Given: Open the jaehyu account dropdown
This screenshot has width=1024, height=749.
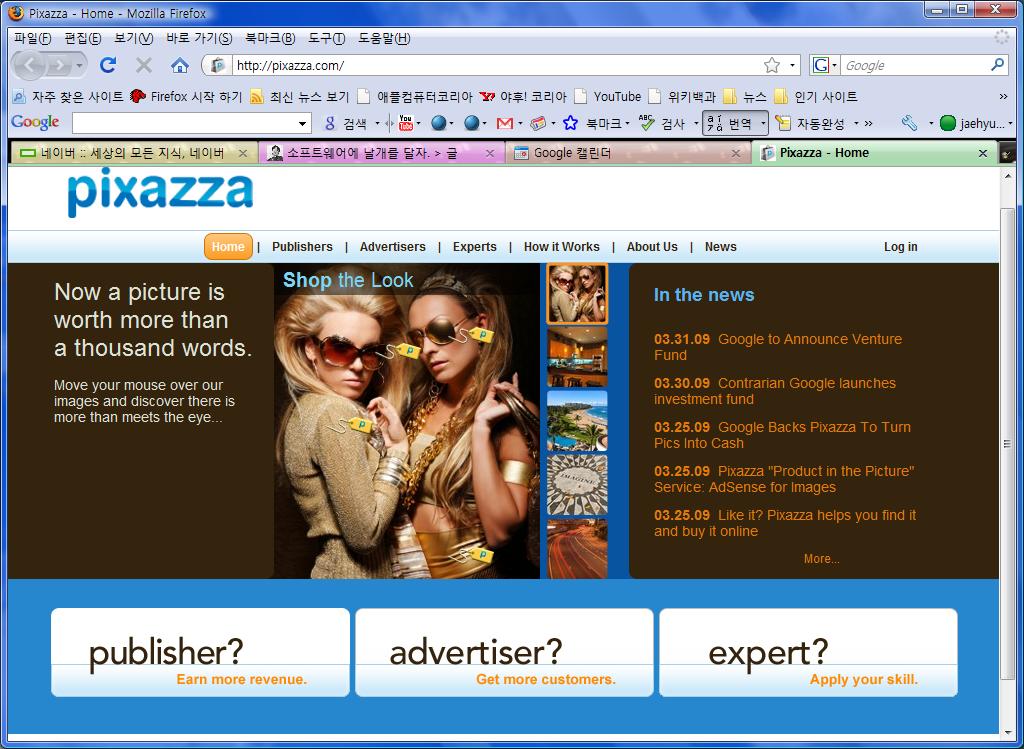Looking at the screenshot, I should pyautogui.click(x=1010, y=123).
